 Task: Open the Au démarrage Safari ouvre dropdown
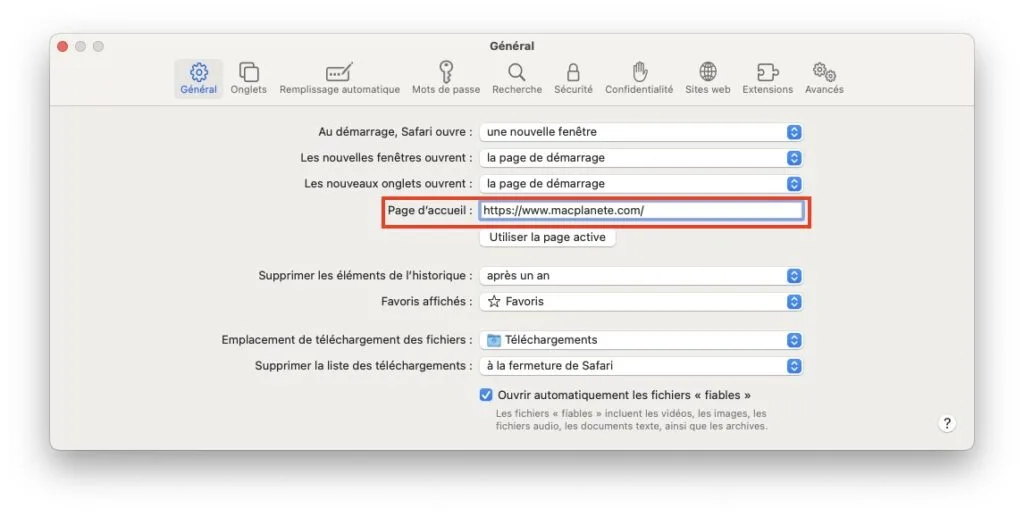coord(641,132)
